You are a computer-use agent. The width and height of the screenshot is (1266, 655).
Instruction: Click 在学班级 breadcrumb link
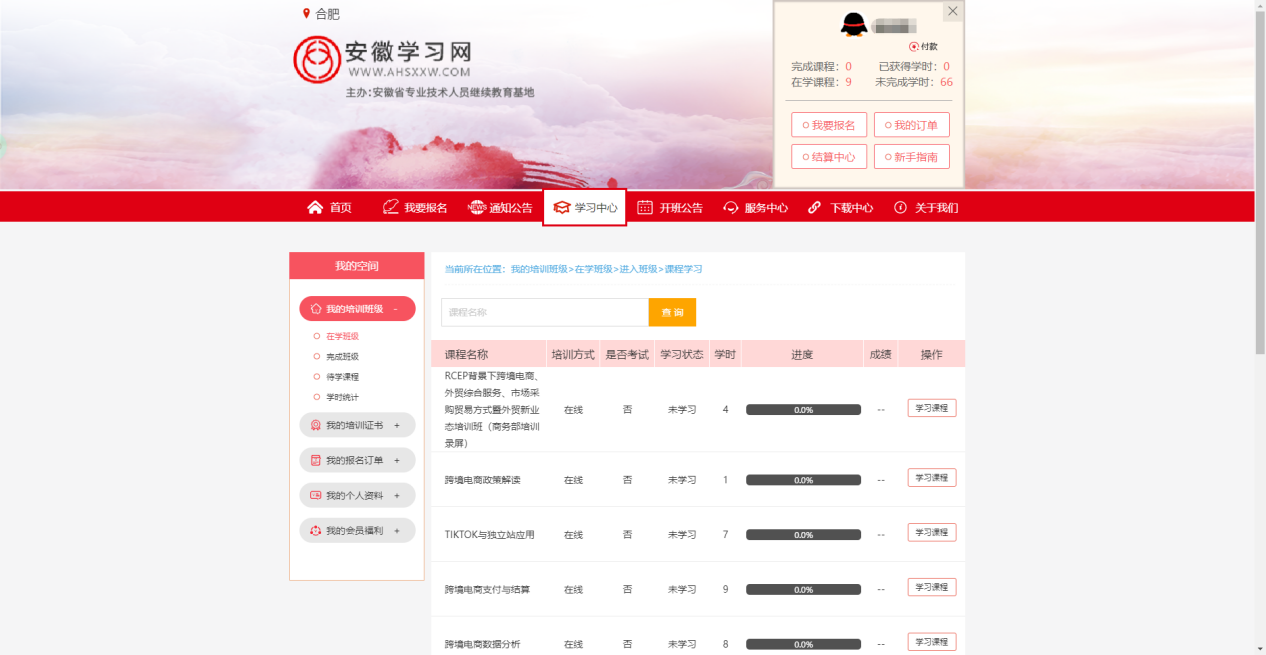594,269
